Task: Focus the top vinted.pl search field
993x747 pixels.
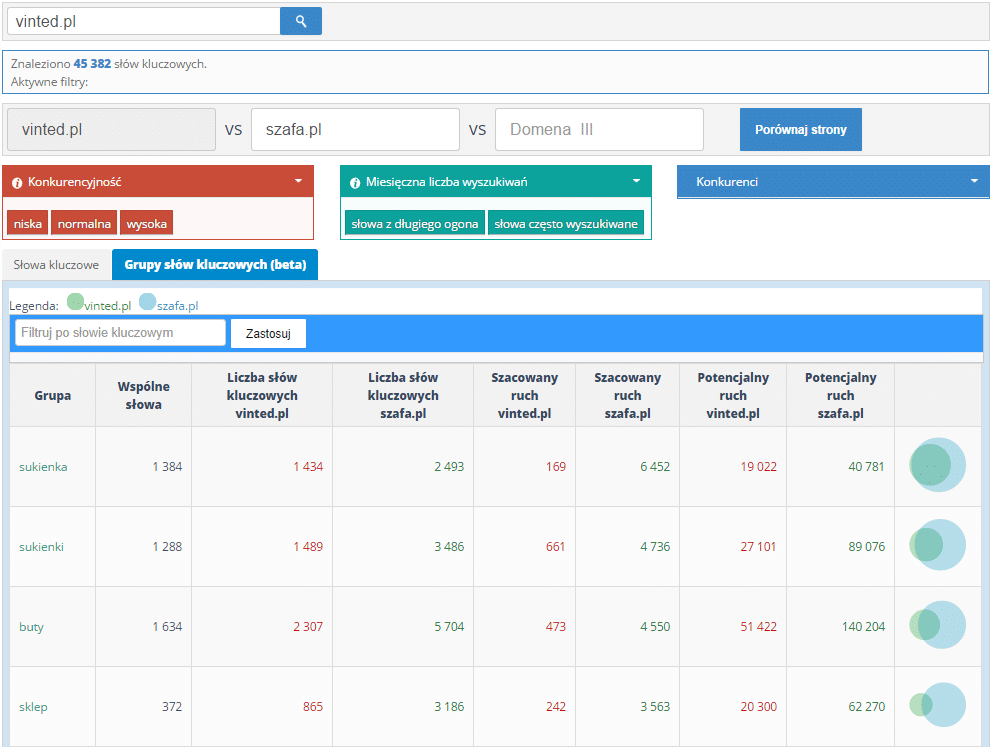Action: pos(144,22)
